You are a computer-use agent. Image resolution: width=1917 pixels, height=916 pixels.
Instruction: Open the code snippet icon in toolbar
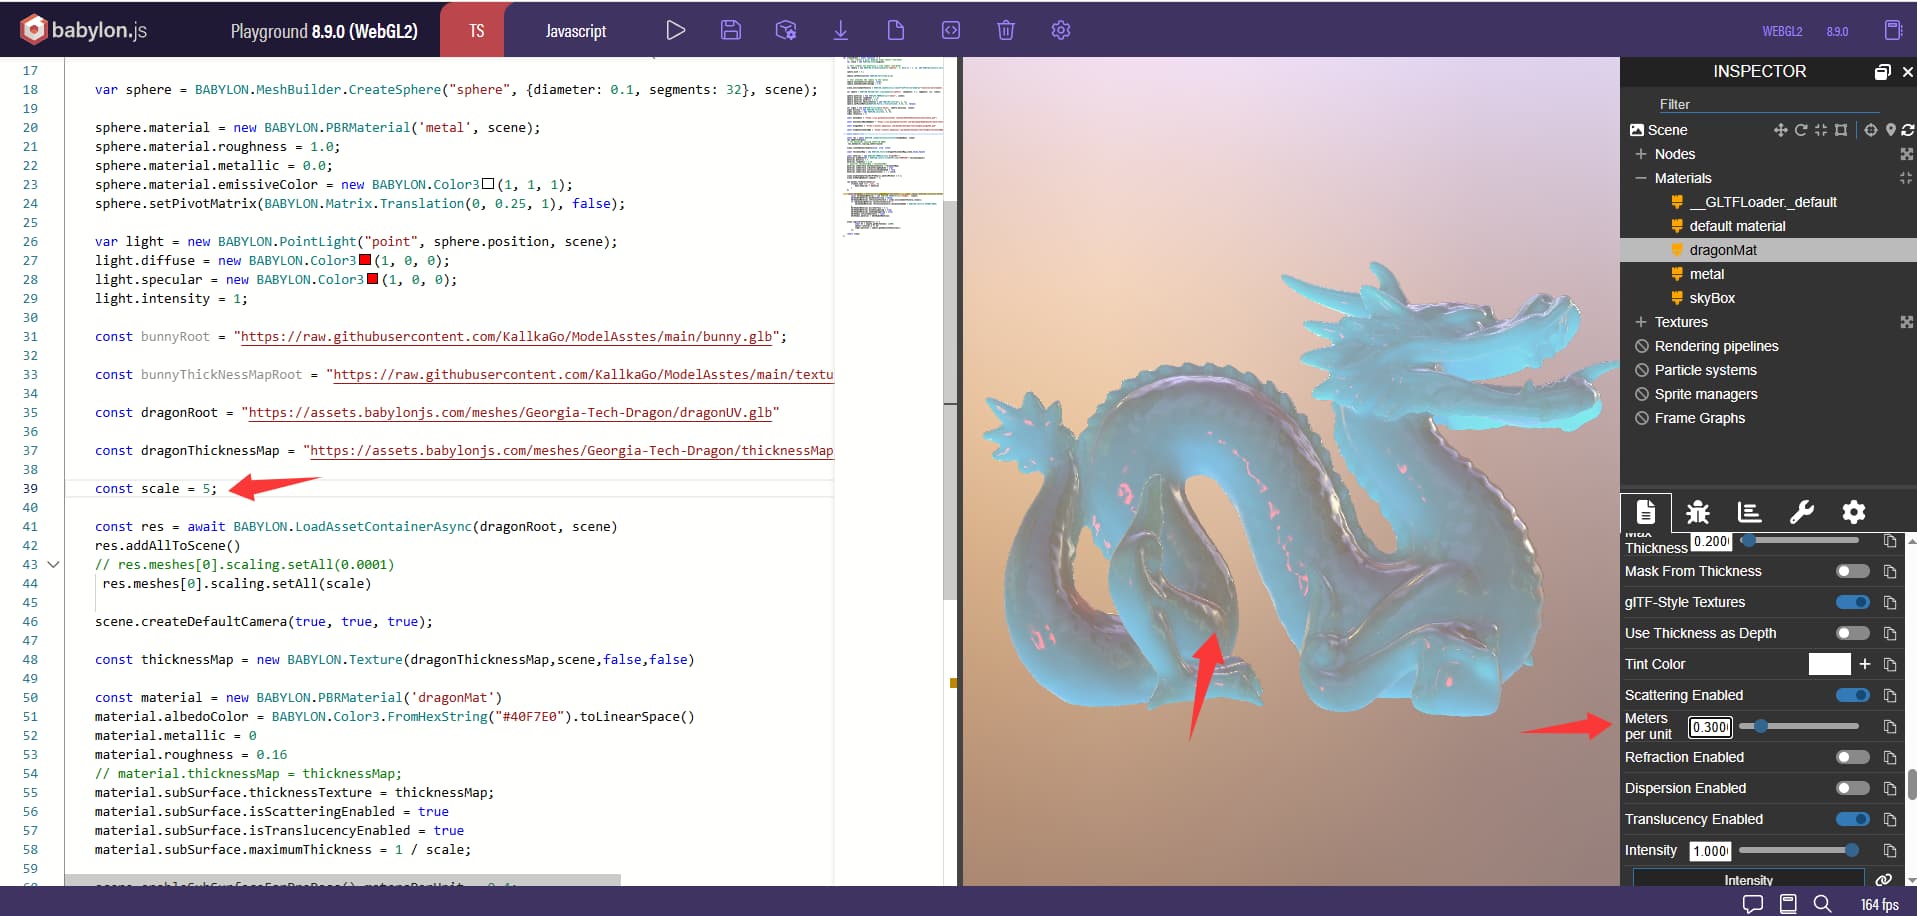[x=951, y=30]
